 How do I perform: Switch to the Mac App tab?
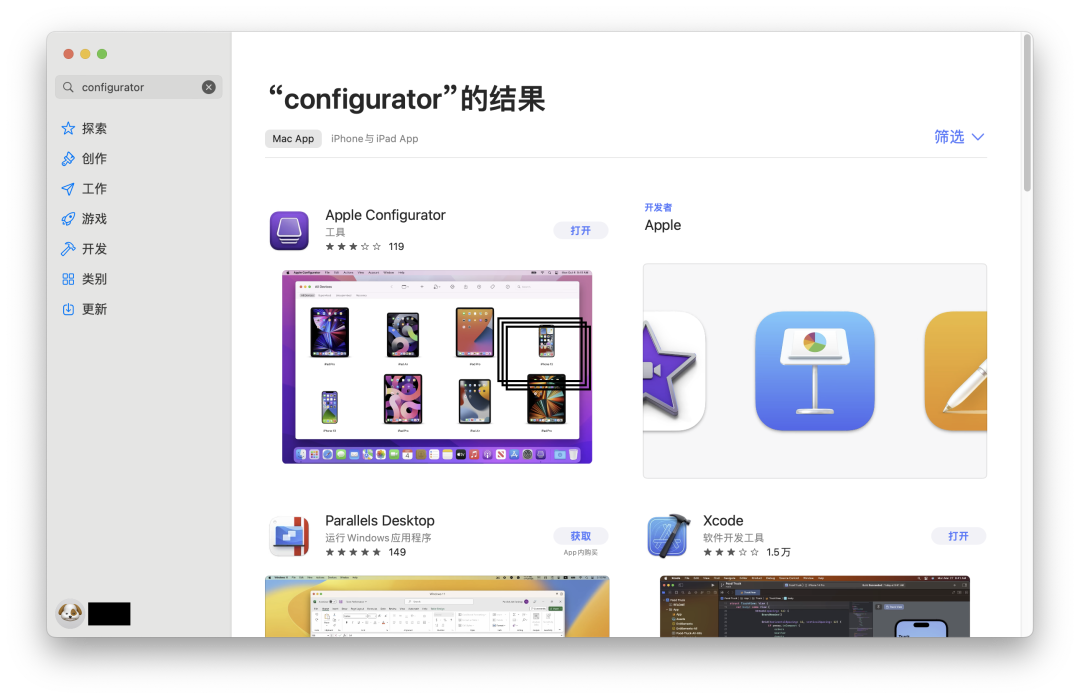click(293, 139)
